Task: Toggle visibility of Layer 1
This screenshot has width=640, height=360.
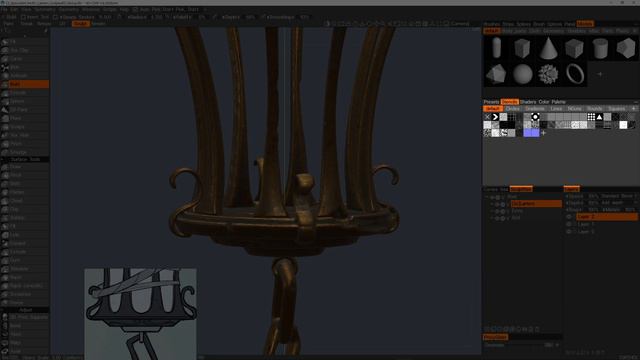Action: 569,224
